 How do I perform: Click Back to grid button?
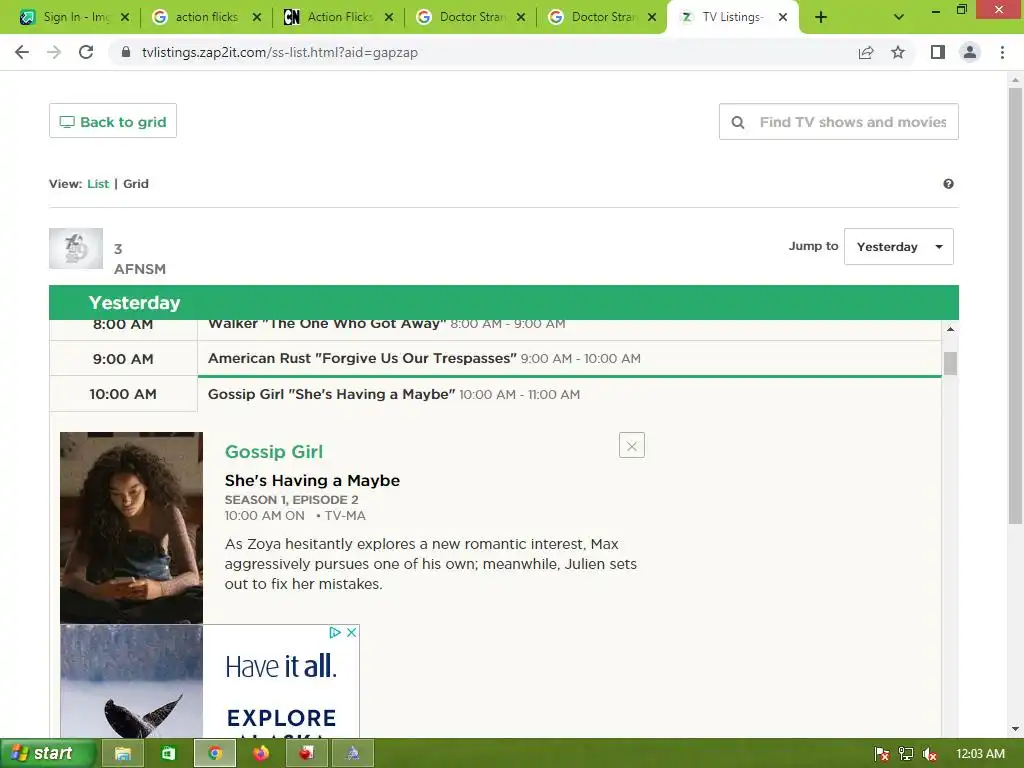pyautogui.click(x=113, y=121)
